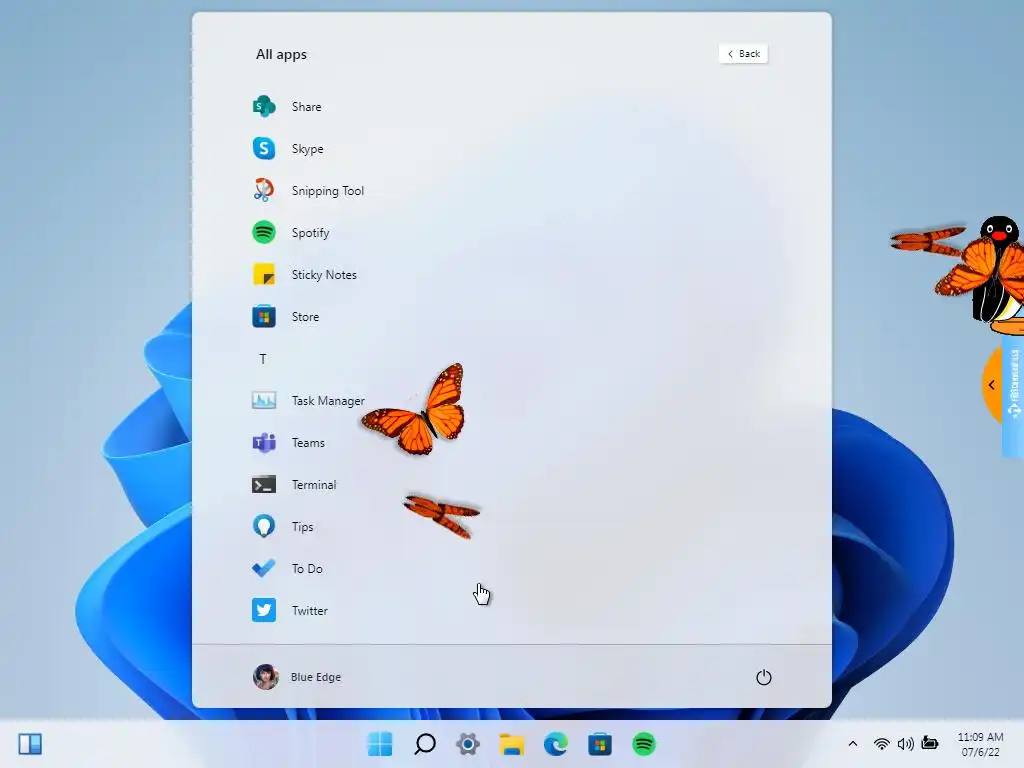Viewport: 1024px width, 768px height.
Task: Select the Terminal label text
Action: 314,485
